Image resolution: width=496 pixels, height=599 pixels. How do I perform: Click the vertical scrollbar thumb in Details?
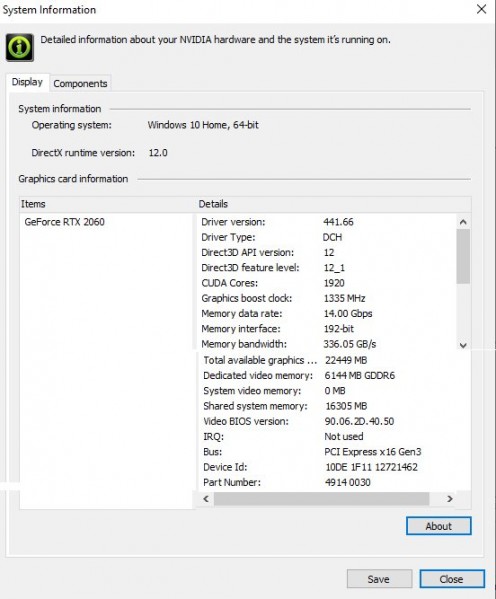click(463, 256)
